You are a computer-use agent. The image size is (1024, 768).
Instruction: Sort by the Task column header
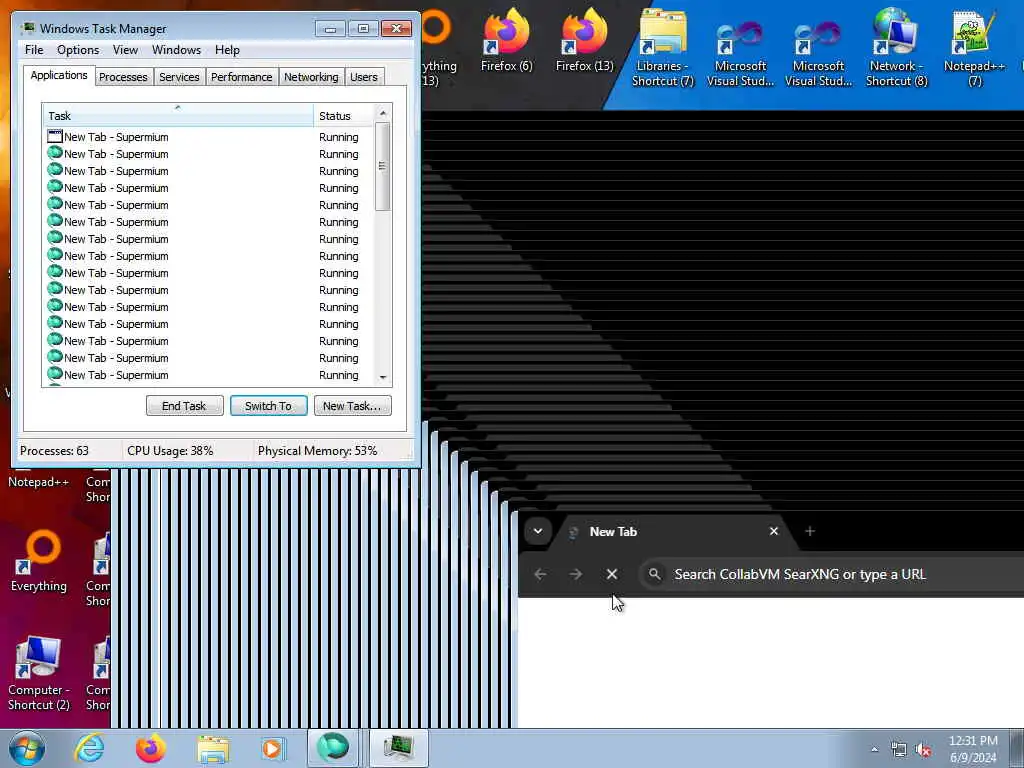pos(178,116)
